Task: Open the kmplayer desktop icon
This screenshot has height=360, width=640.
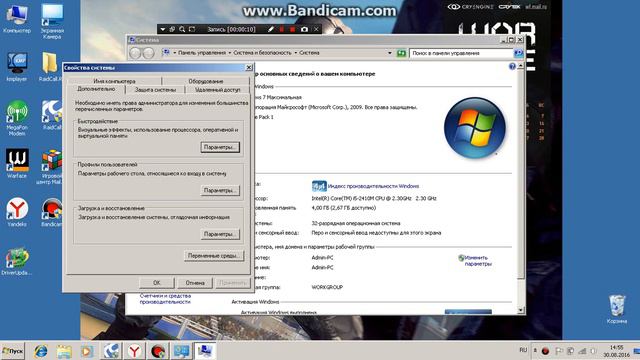Action: click(x=17, y=66)
